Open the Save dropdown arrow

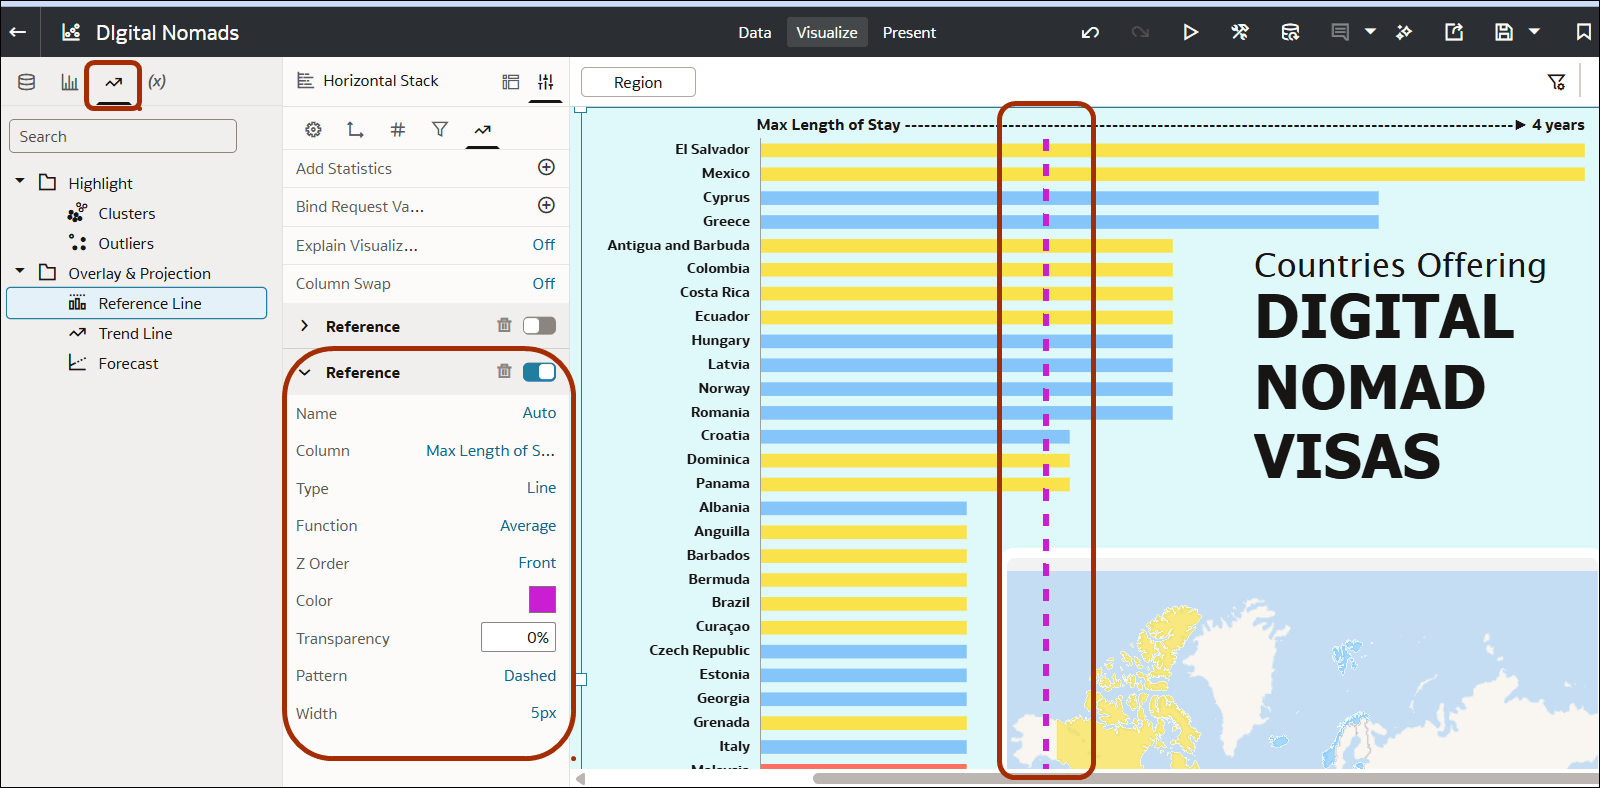[x=1534, y=32]
